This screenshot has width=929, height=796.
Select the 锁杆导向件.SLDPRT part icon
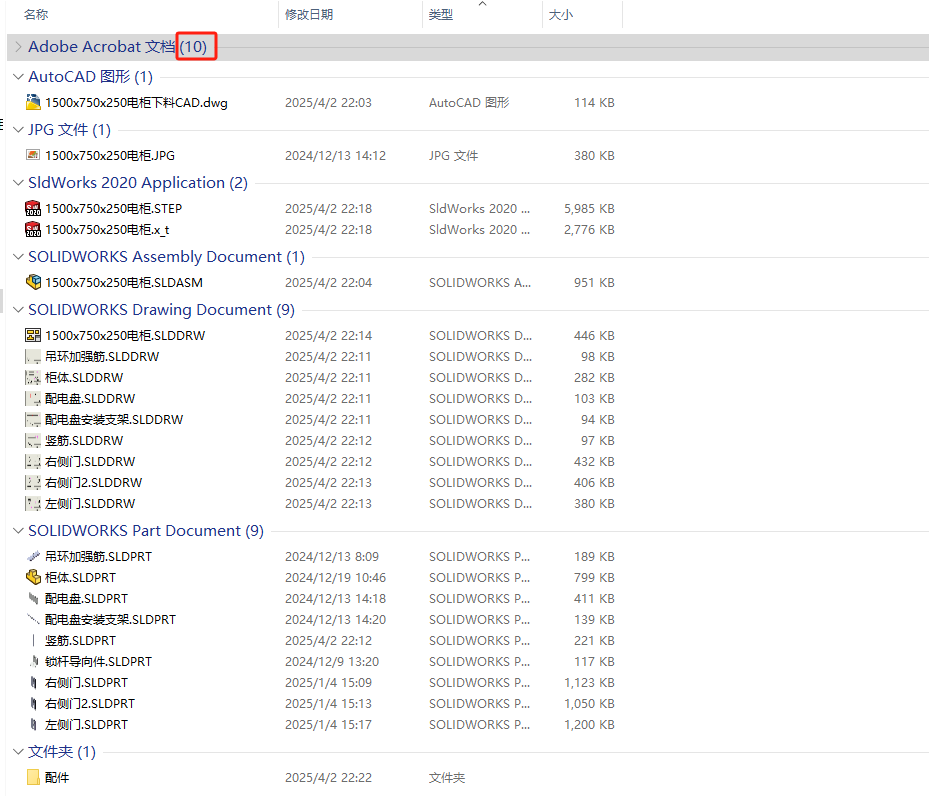[33, 661]
